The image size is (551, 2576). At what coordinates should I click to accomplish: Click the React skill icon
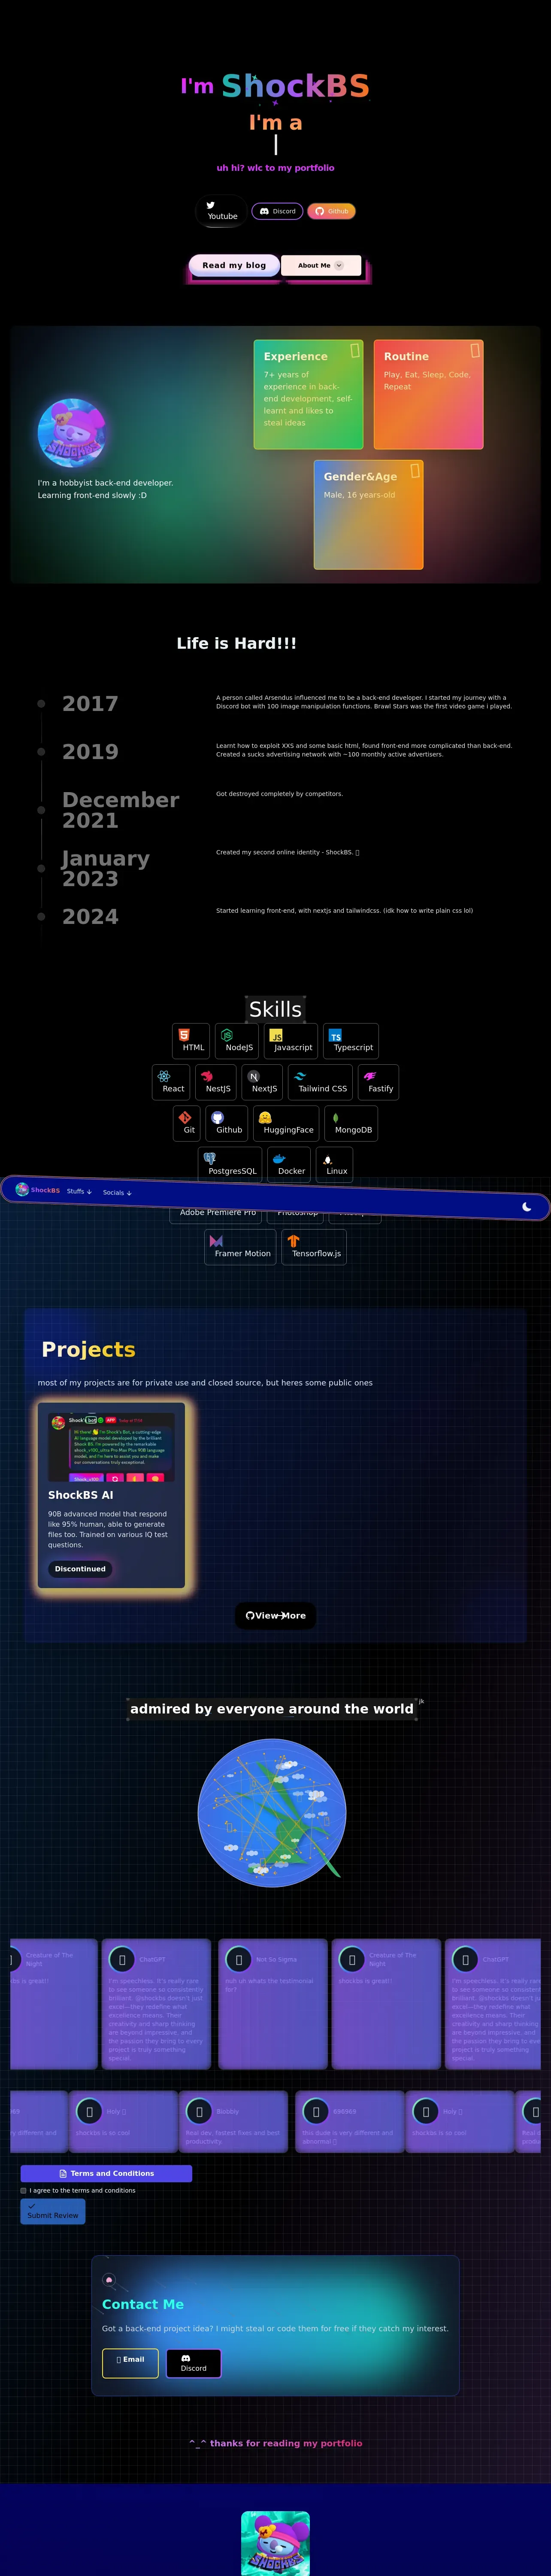(164, 1076)
